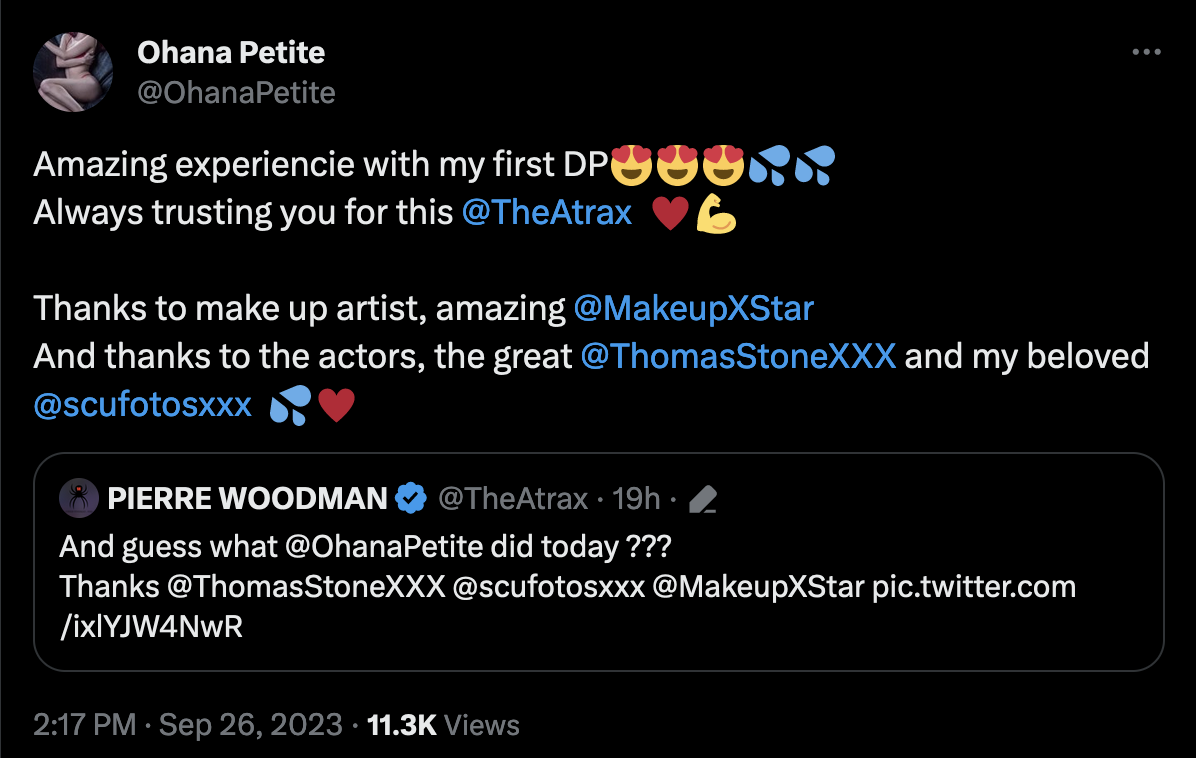Click the edited pencil icon
1196x758 pixels.
click(705, 498)
